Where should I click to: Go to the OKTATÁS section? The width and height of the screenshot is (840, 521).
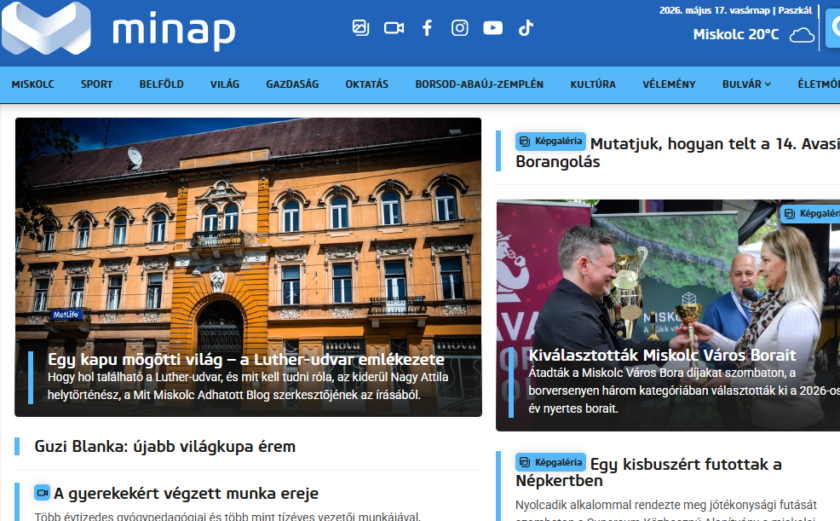coord(366,84)
